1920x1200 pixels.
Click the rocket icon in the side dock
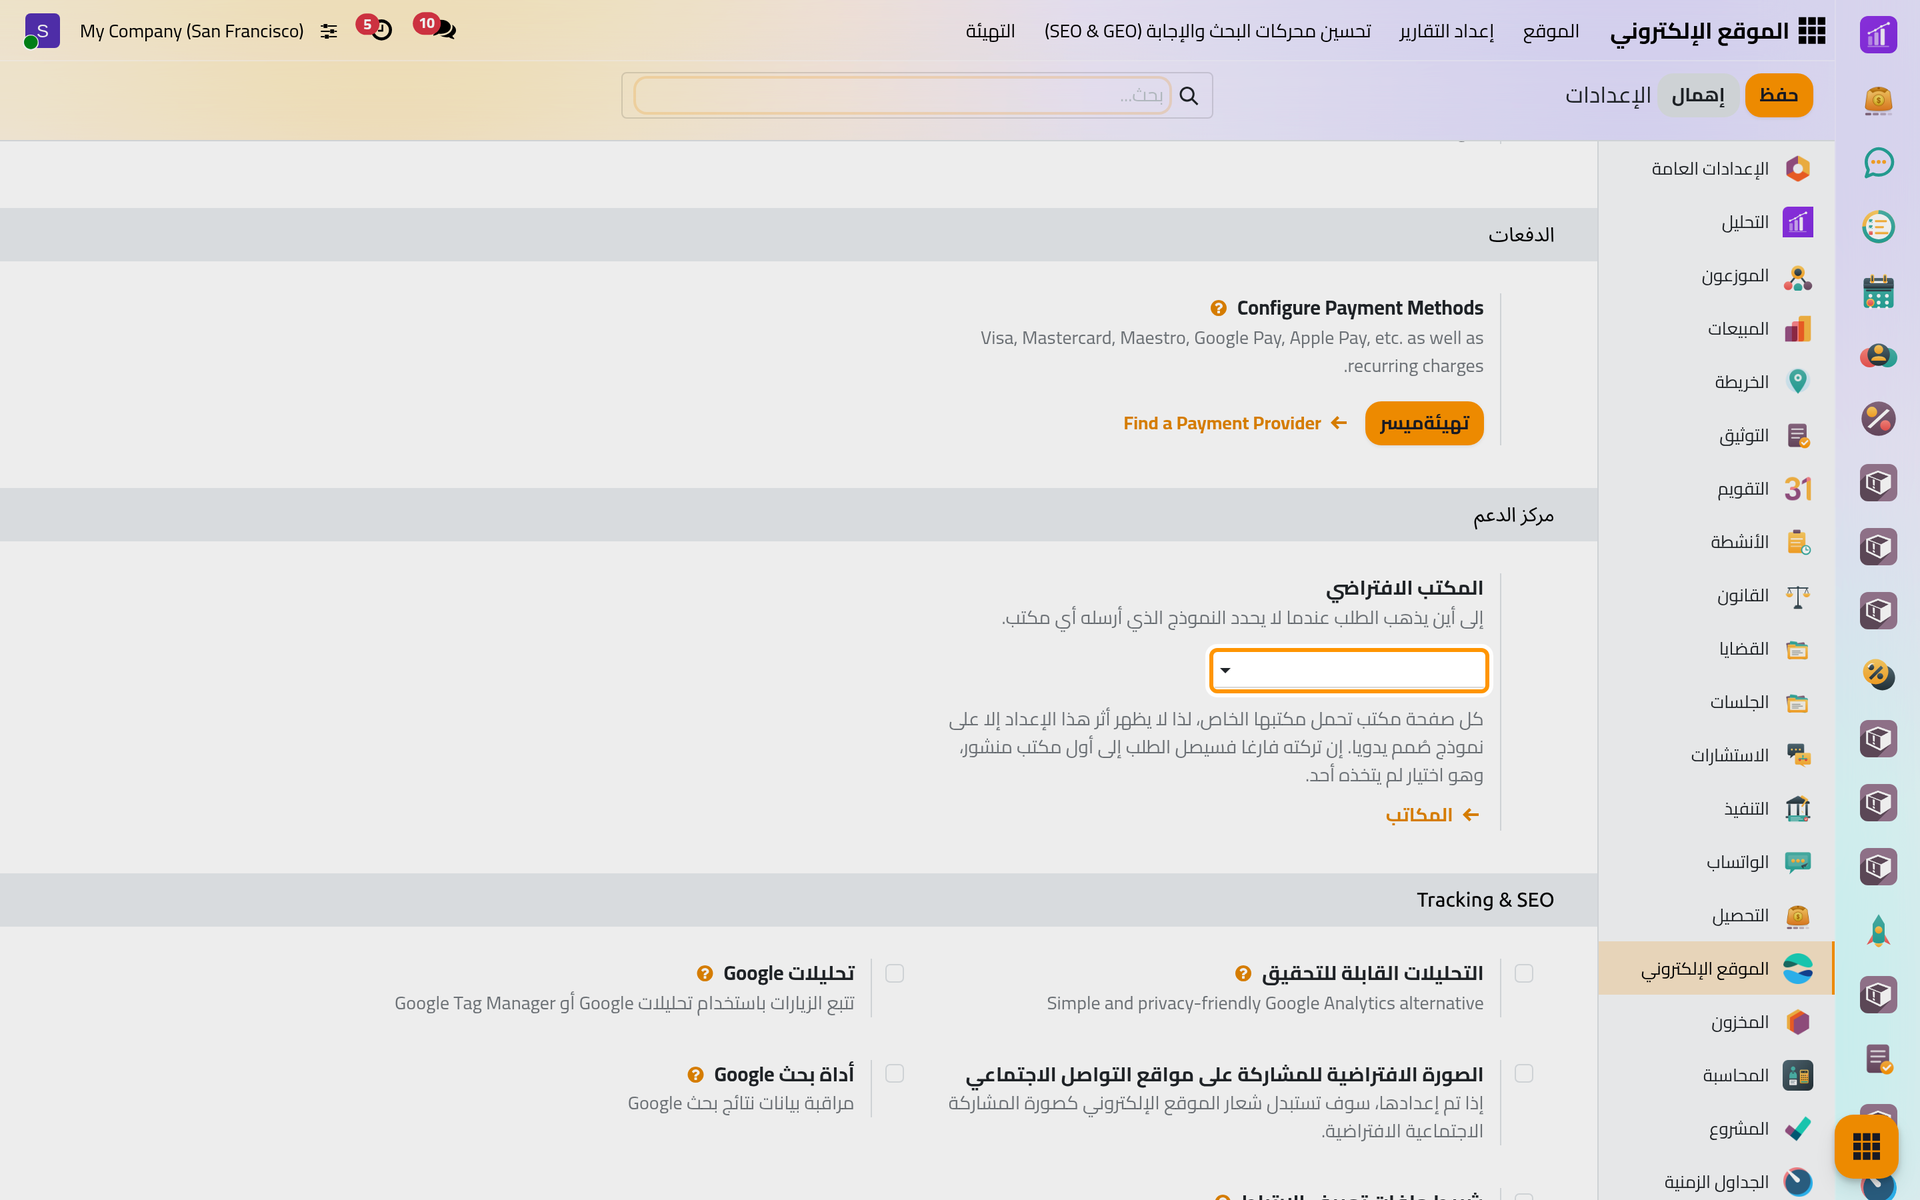(x=1878, y=931)
